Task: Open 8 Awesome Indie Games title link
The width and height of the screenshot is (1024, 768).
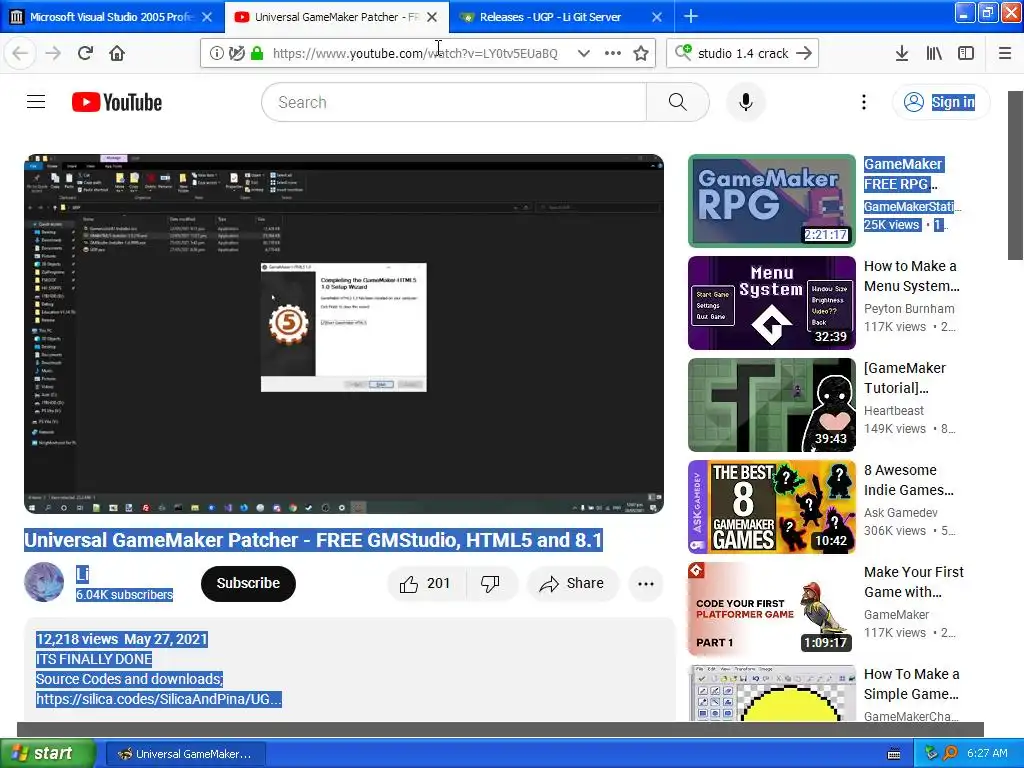Action: pos(909,480)
